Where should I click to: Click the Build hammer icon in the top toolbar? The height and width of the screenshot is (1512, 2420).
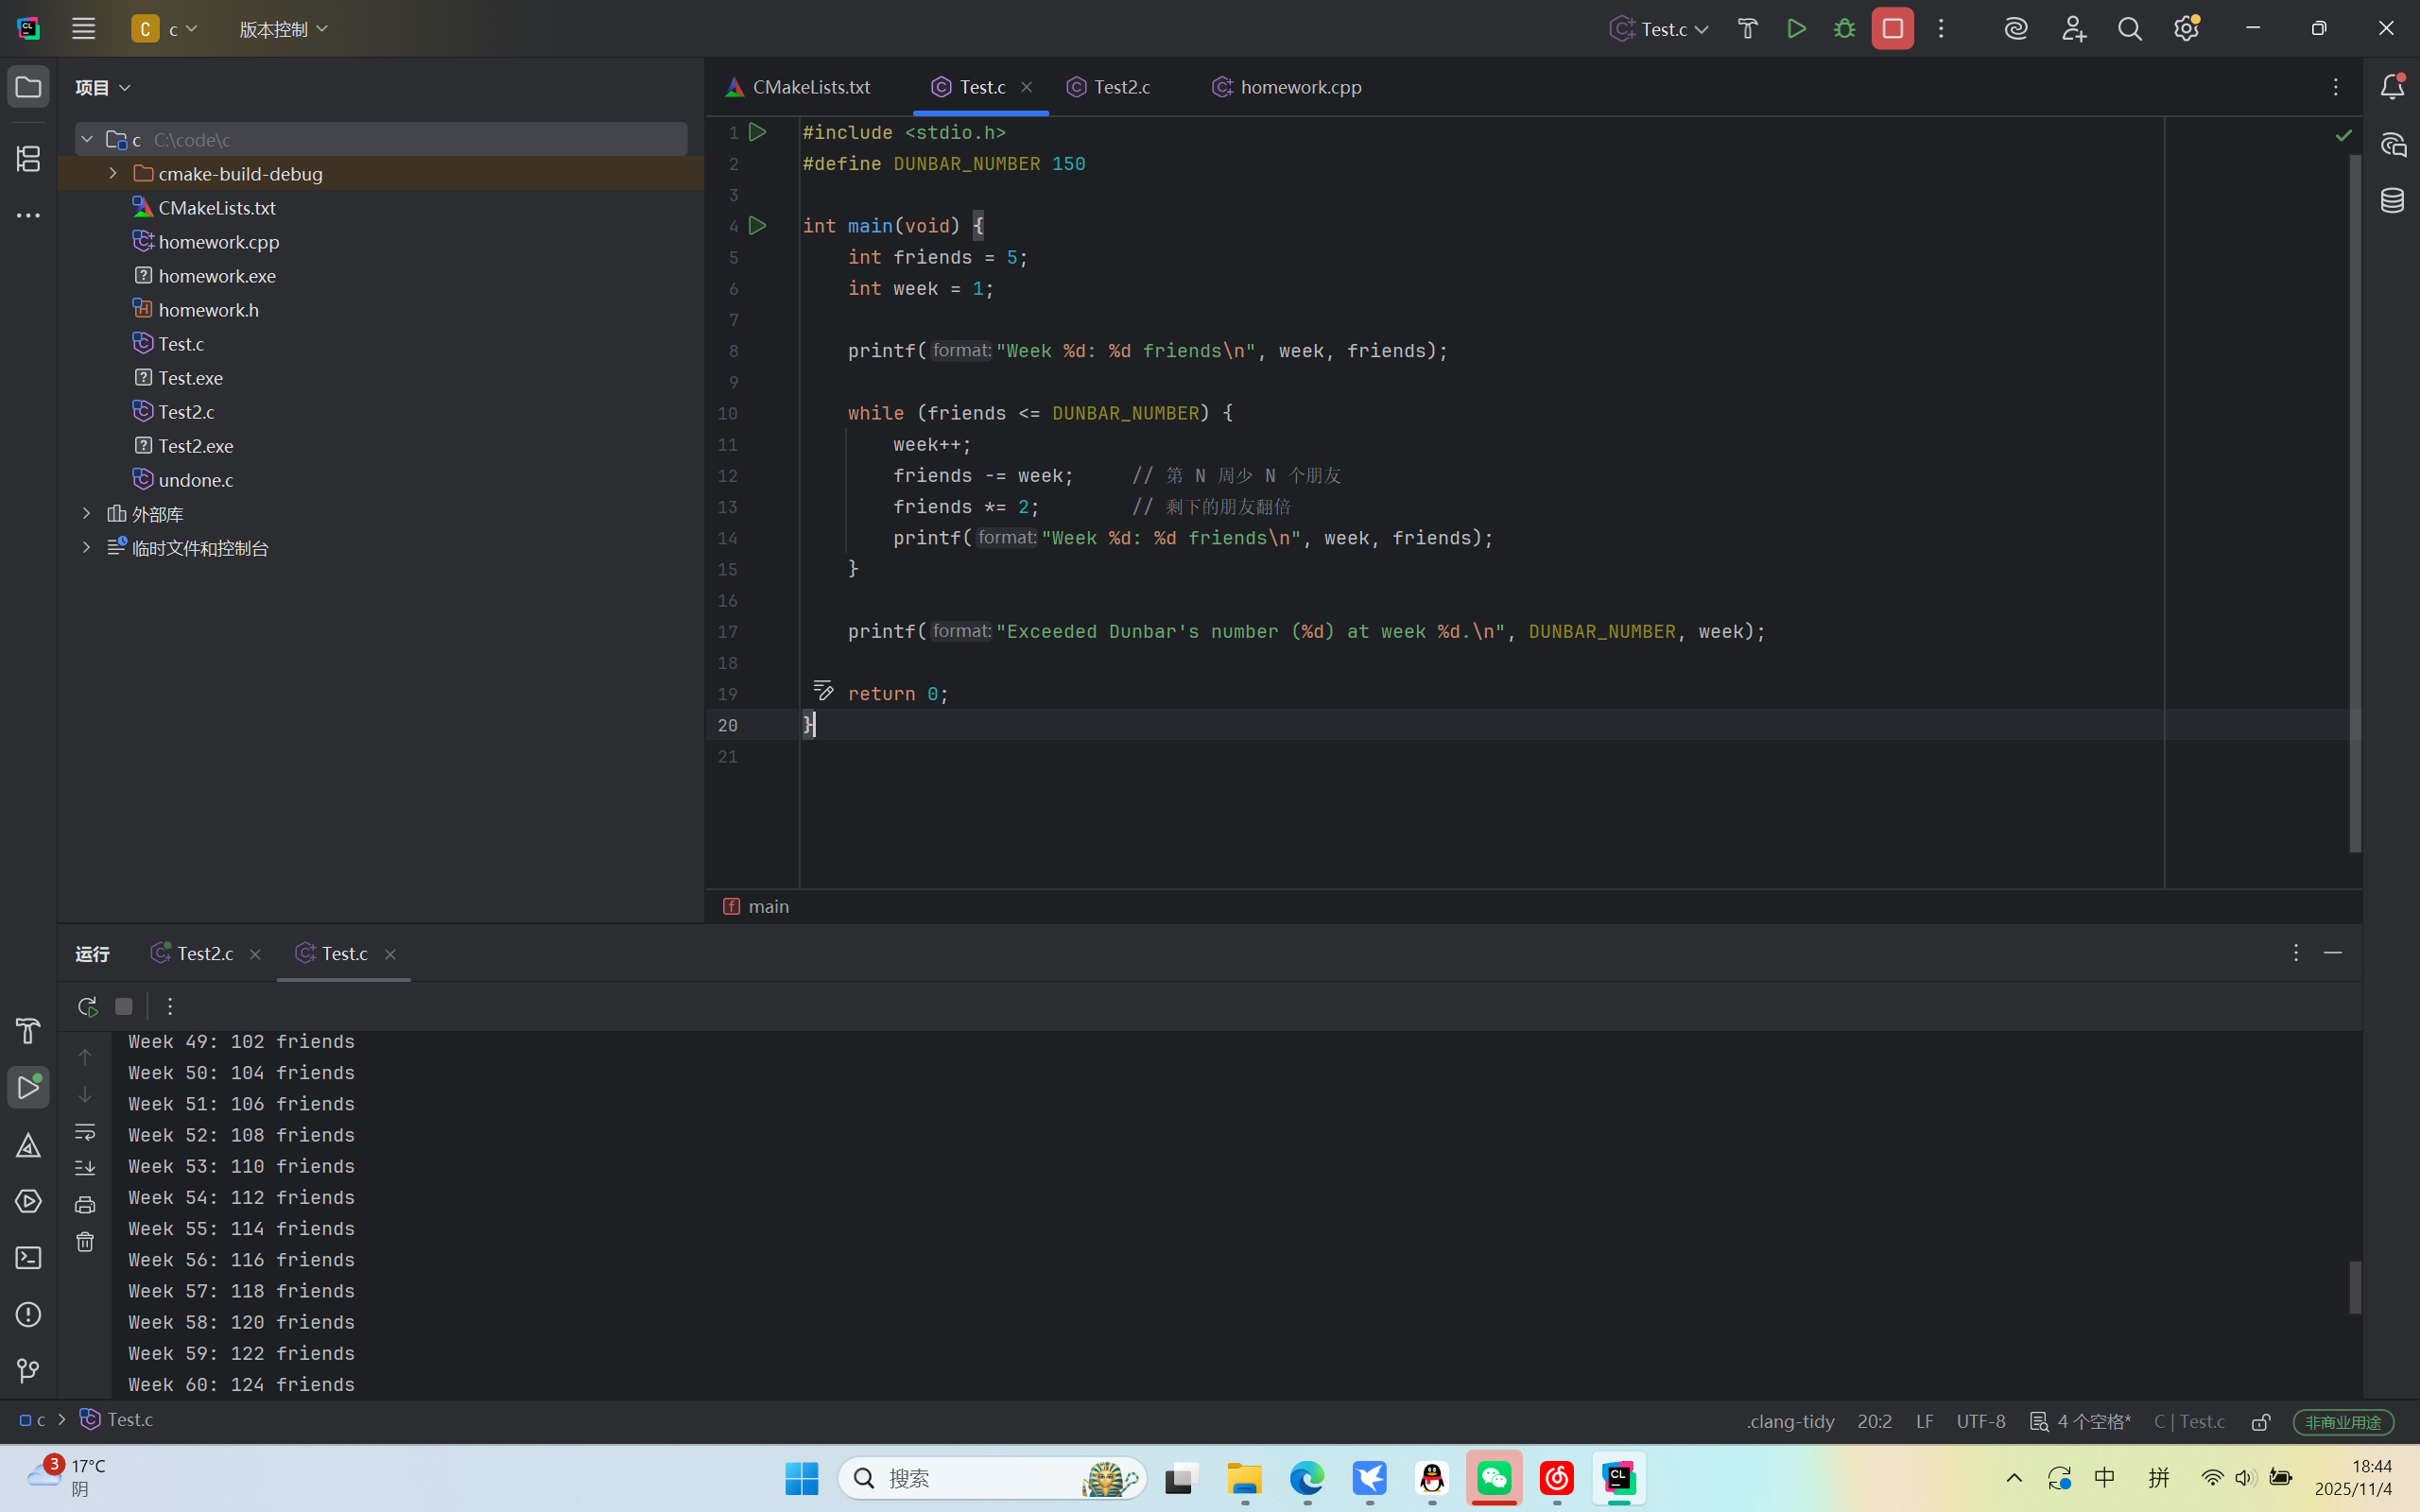point(1747,29)
